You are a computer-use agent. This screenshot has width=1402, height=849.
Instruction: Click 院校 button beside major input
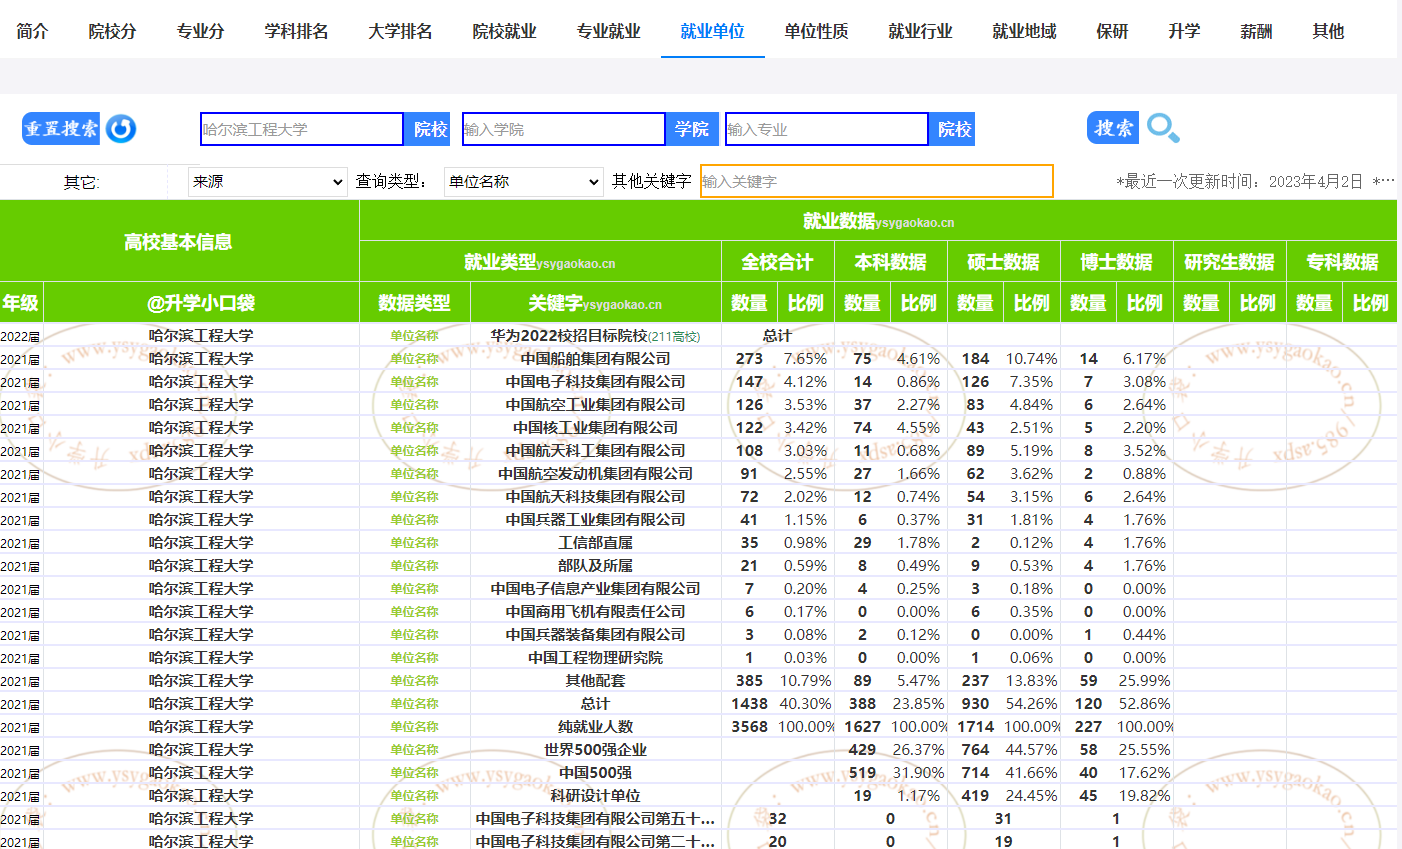click(954, 129)
